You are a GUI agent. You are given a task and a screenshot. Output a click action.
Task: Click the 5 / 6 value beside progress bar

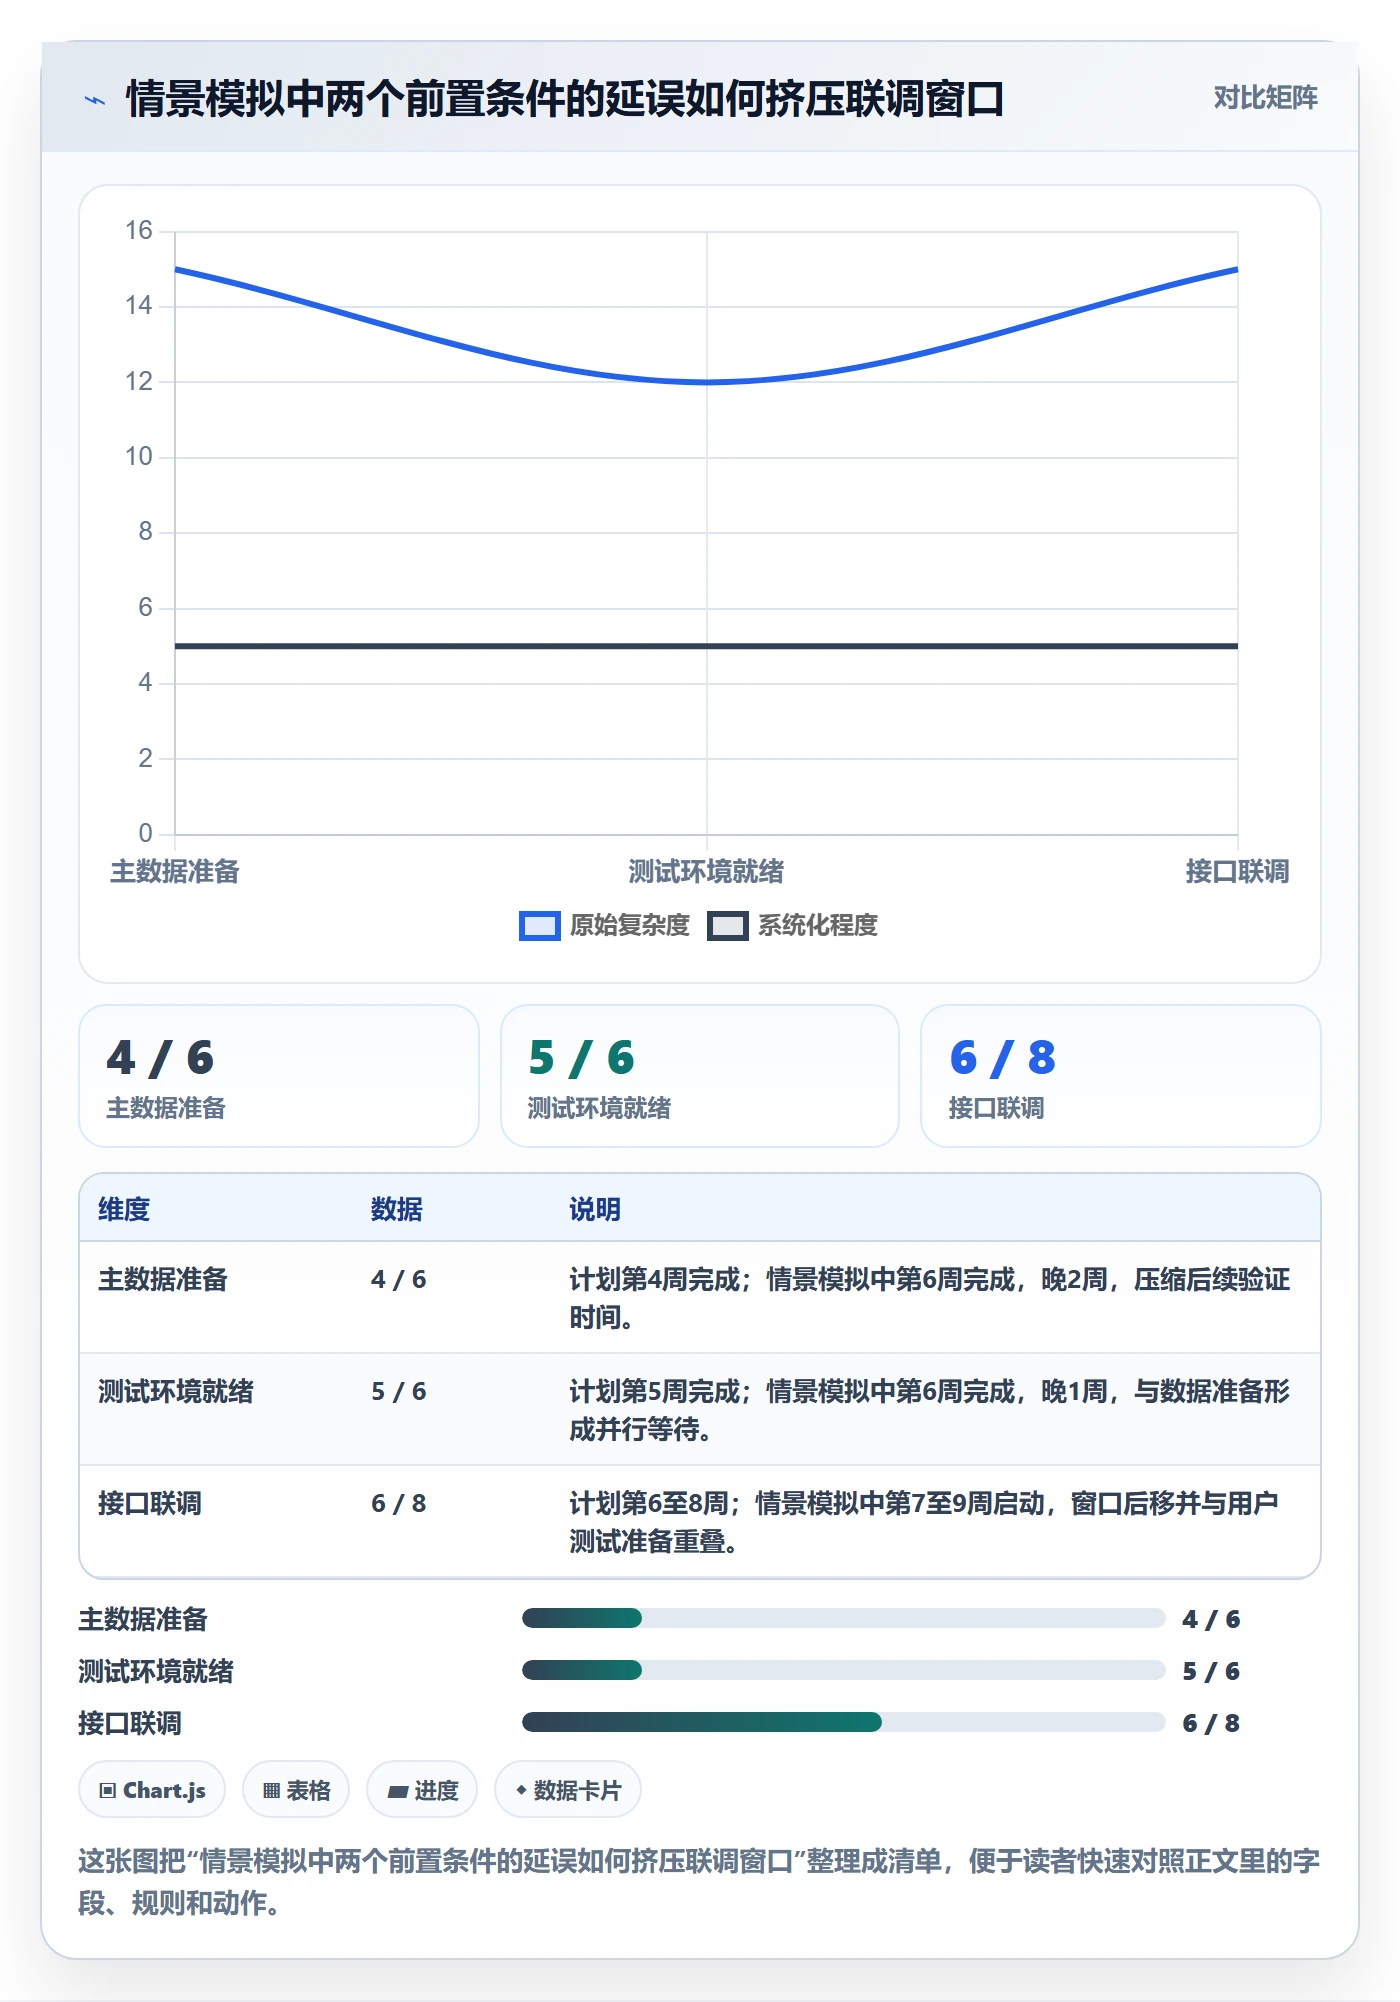1211,1671
